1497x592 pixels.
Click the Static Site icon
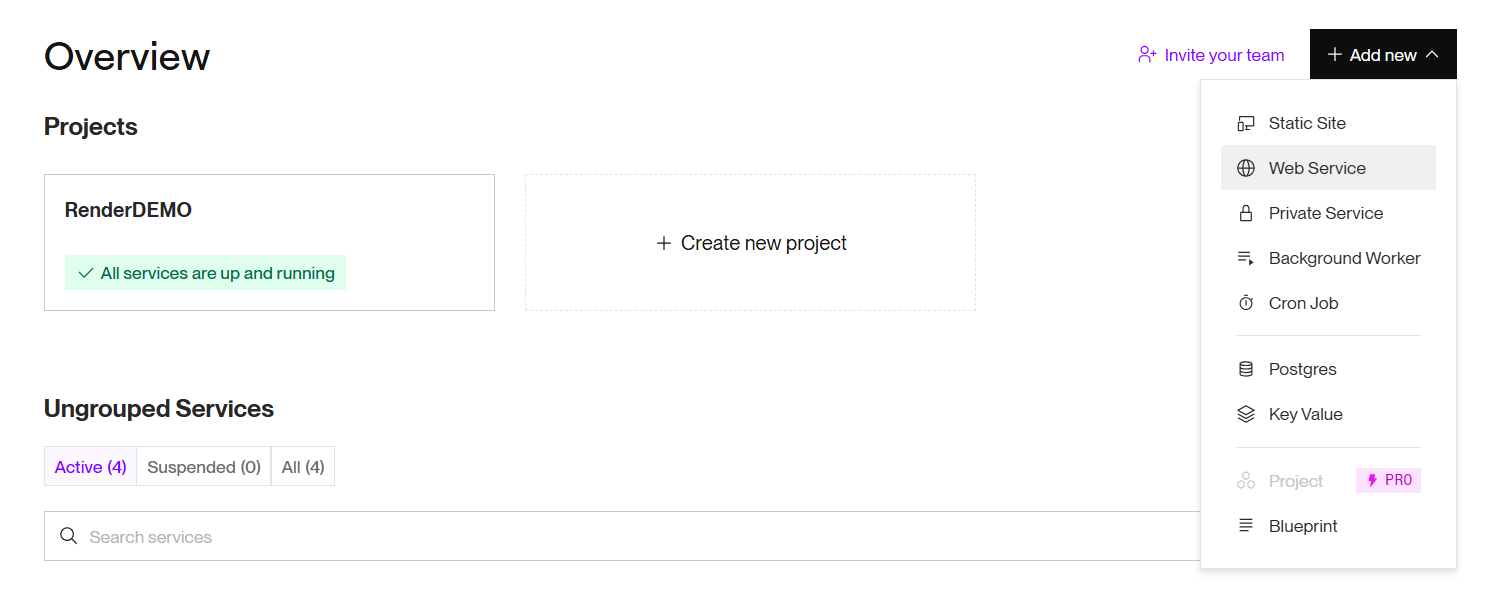click(x=1245, y=123)
